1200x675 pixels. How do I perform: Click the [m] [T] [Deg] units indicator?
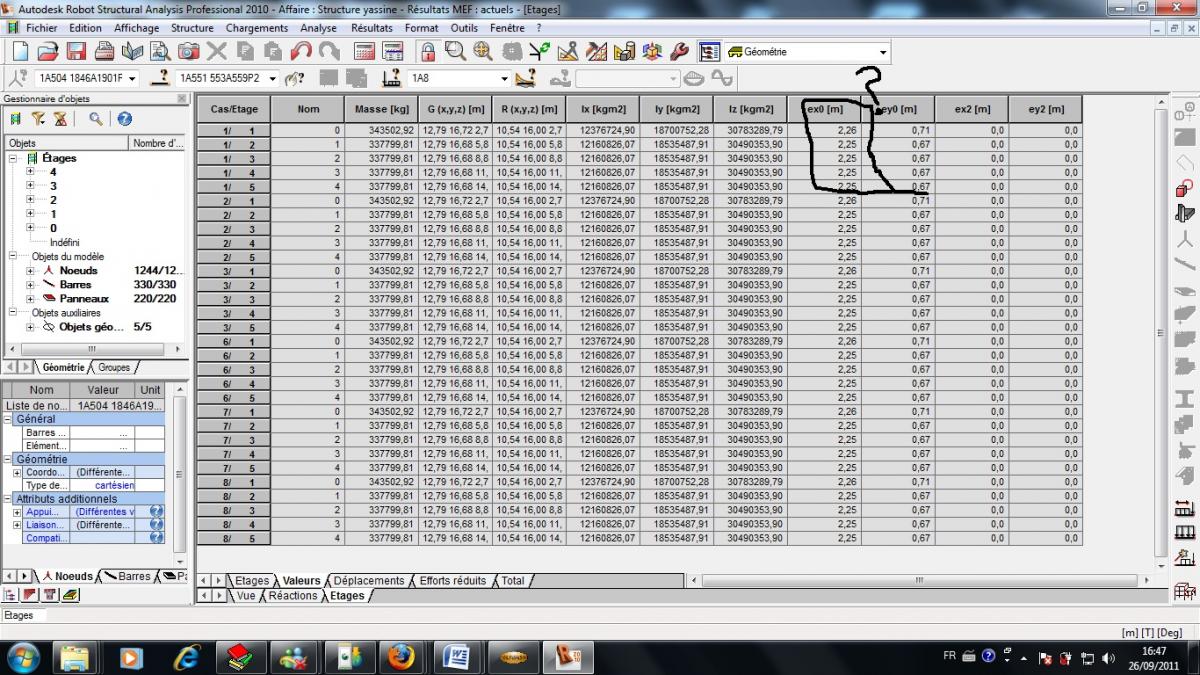1152,632
